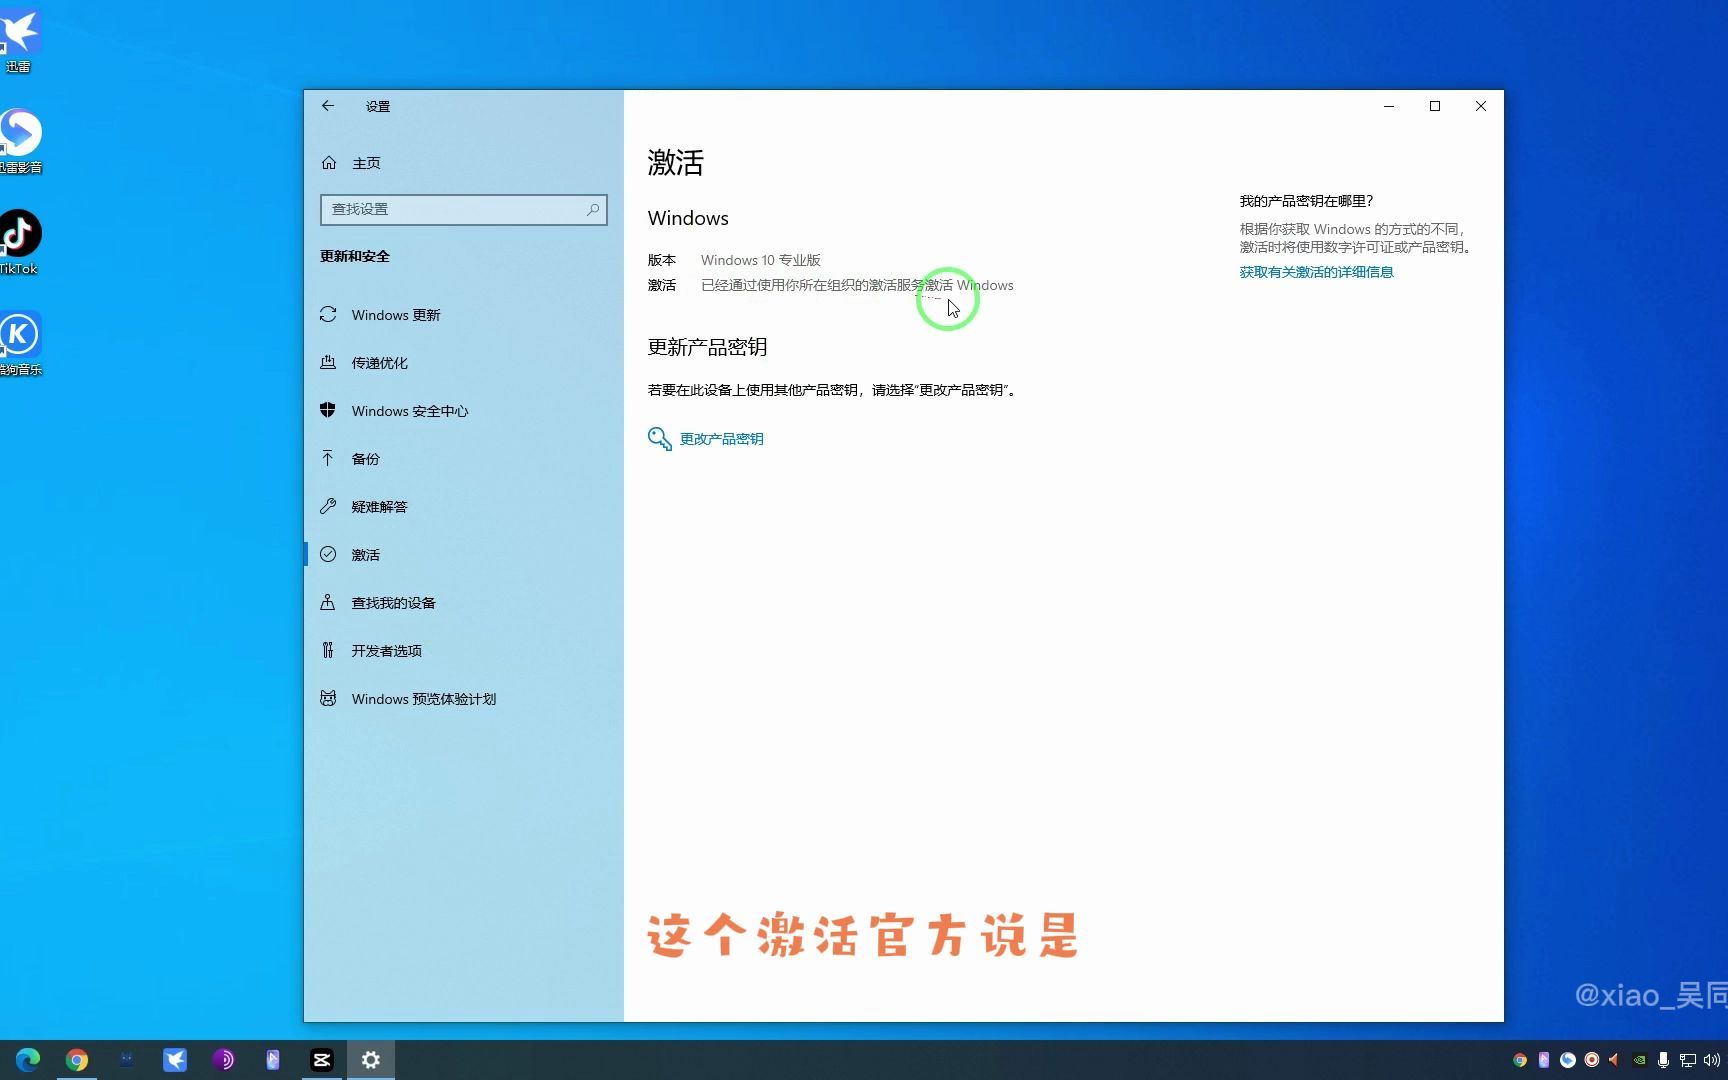Click the 'Windows 10 专业版' version text
This screenshot has width=1728, height=1080.
click(761, 260)
